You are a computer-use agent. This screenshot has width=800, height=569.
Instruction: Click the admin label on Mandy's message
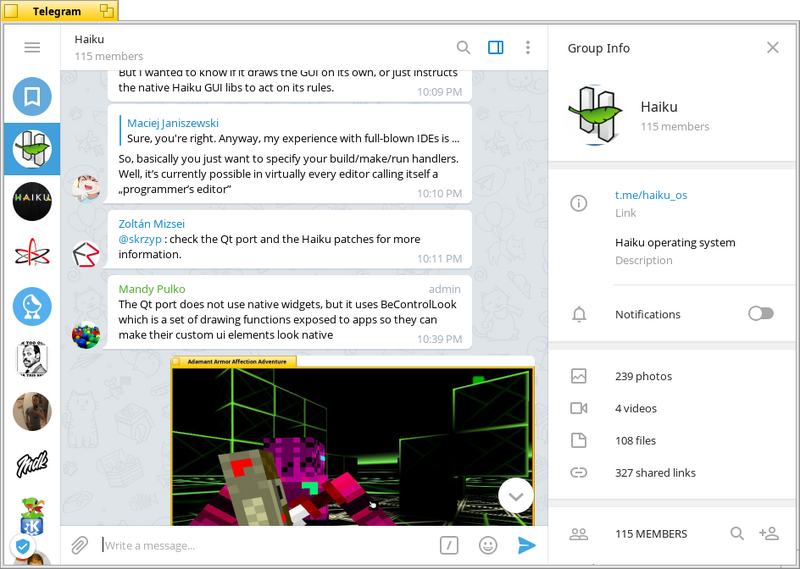coord(444,289)
